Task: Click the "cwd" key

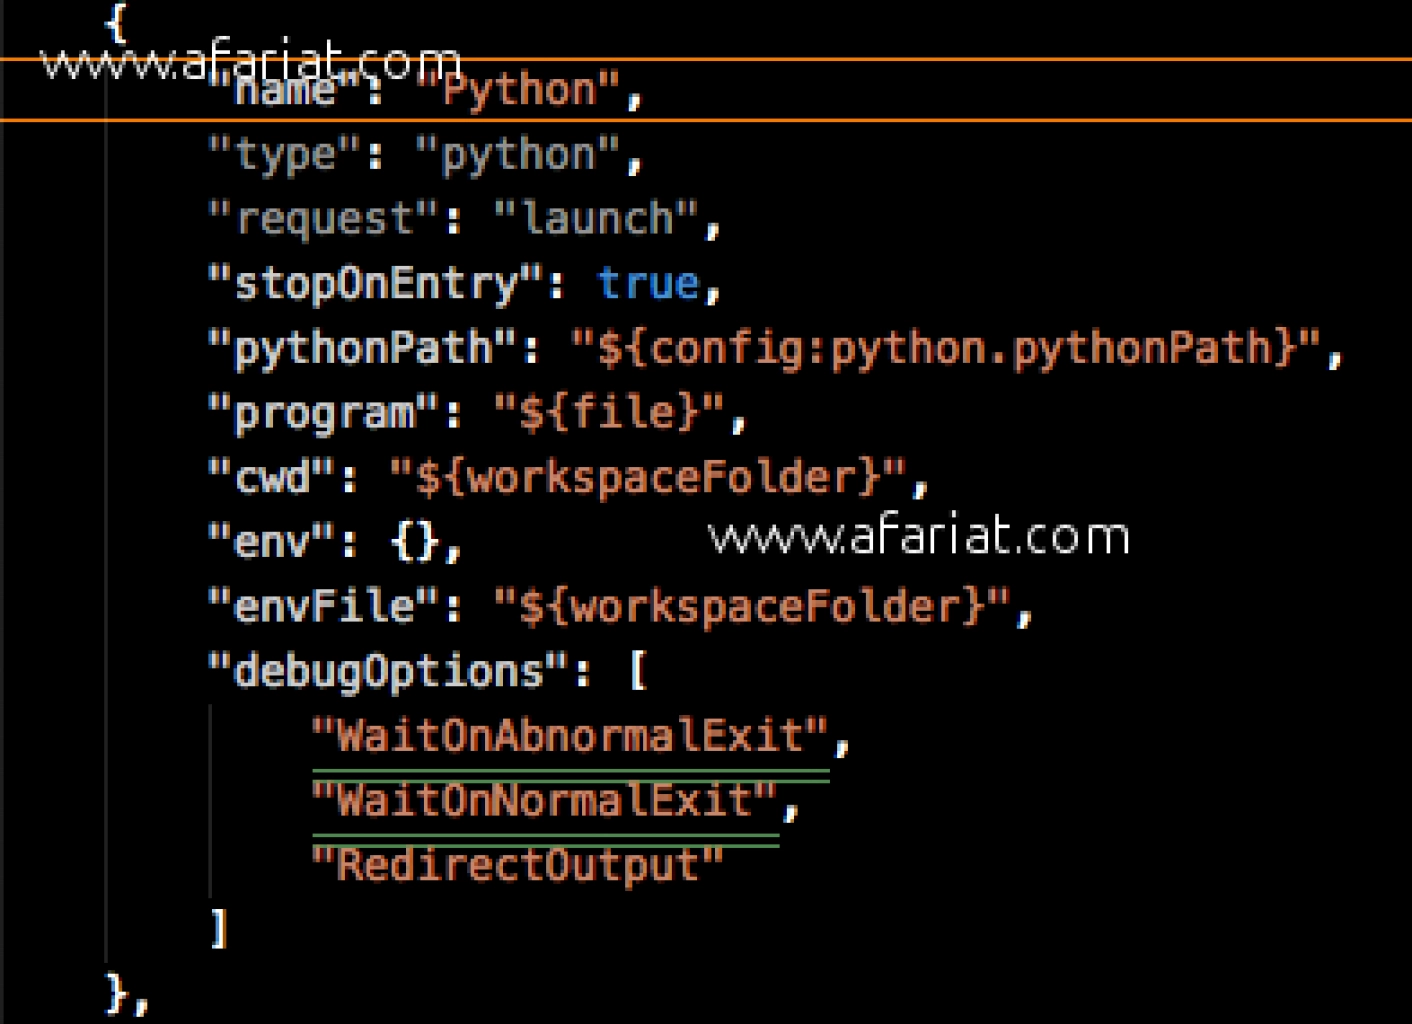Action: tap(270, 478)
